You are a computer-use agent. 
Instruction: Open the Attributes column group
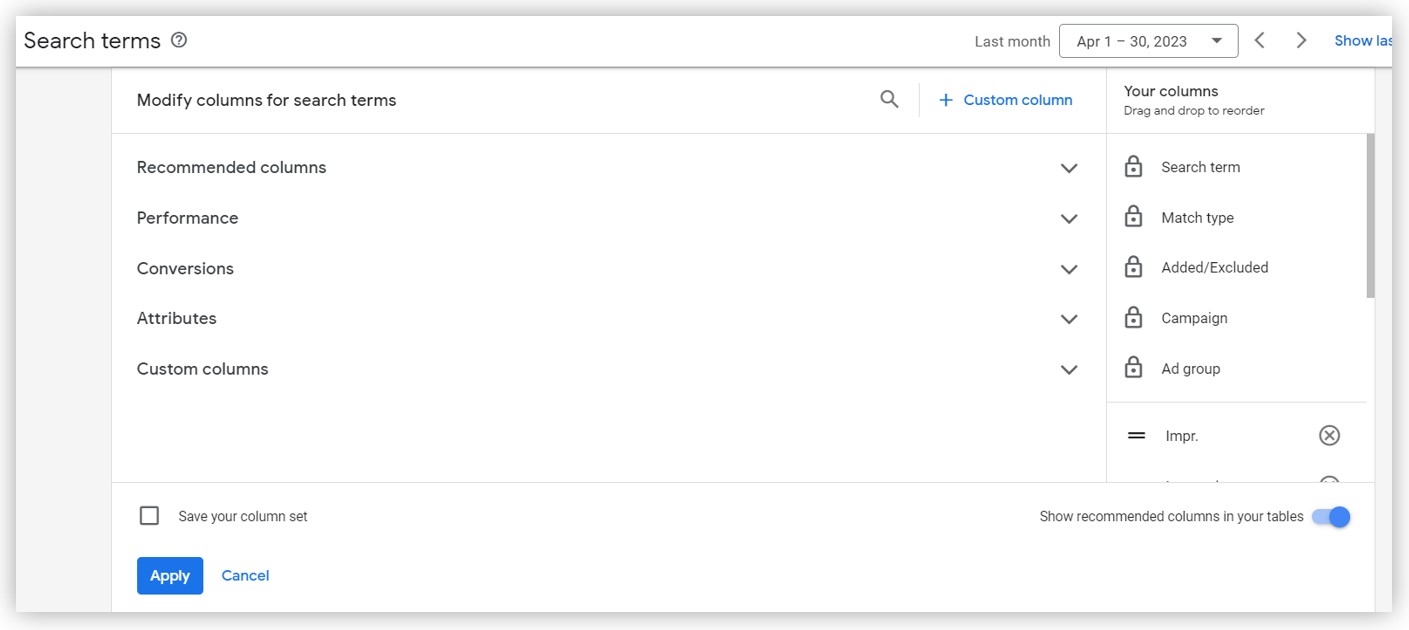[607, 318]
